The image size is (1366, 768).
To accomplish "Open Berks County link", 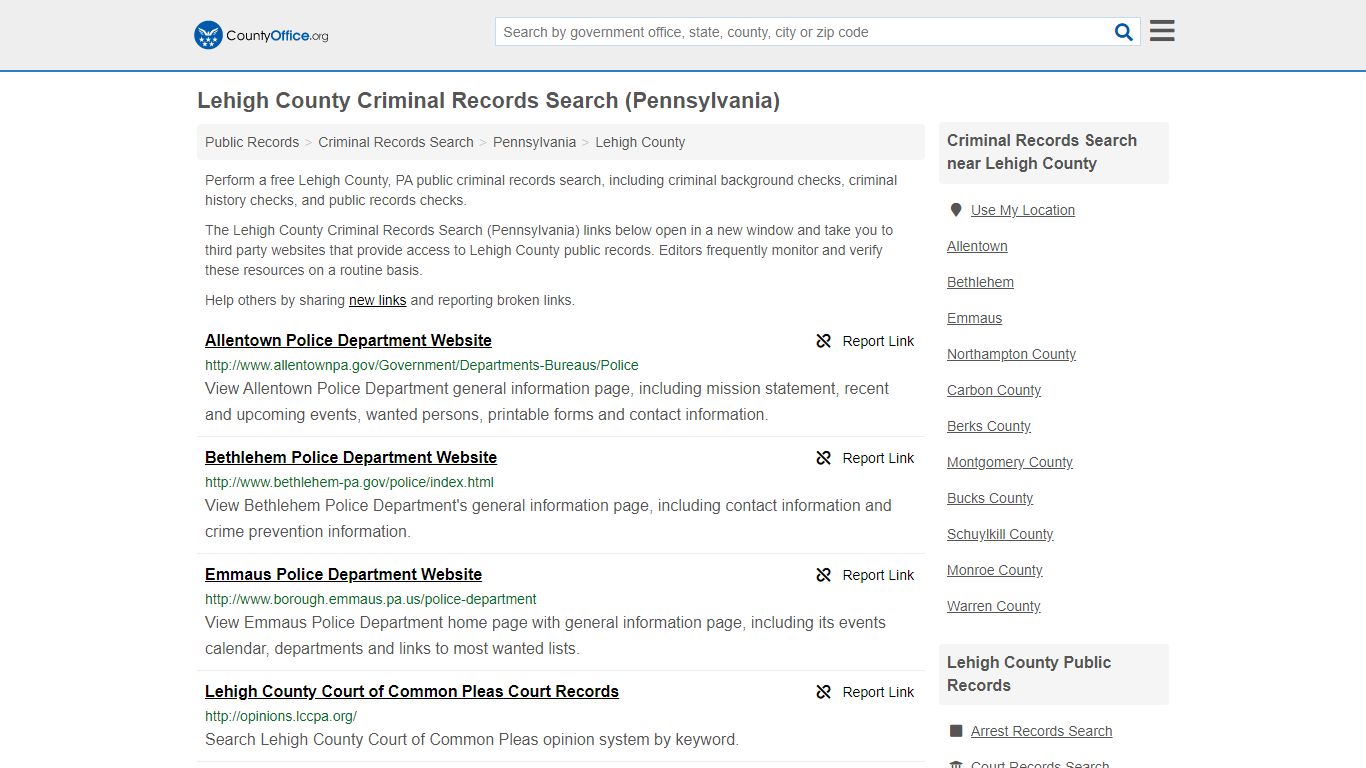I will click(989, 426).
